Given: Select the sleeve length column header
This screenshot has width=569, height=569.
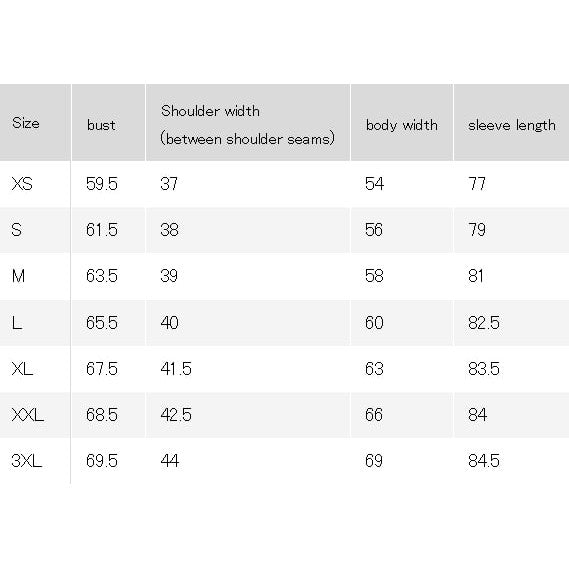Looking at the screenshot, I should (512, 125).
